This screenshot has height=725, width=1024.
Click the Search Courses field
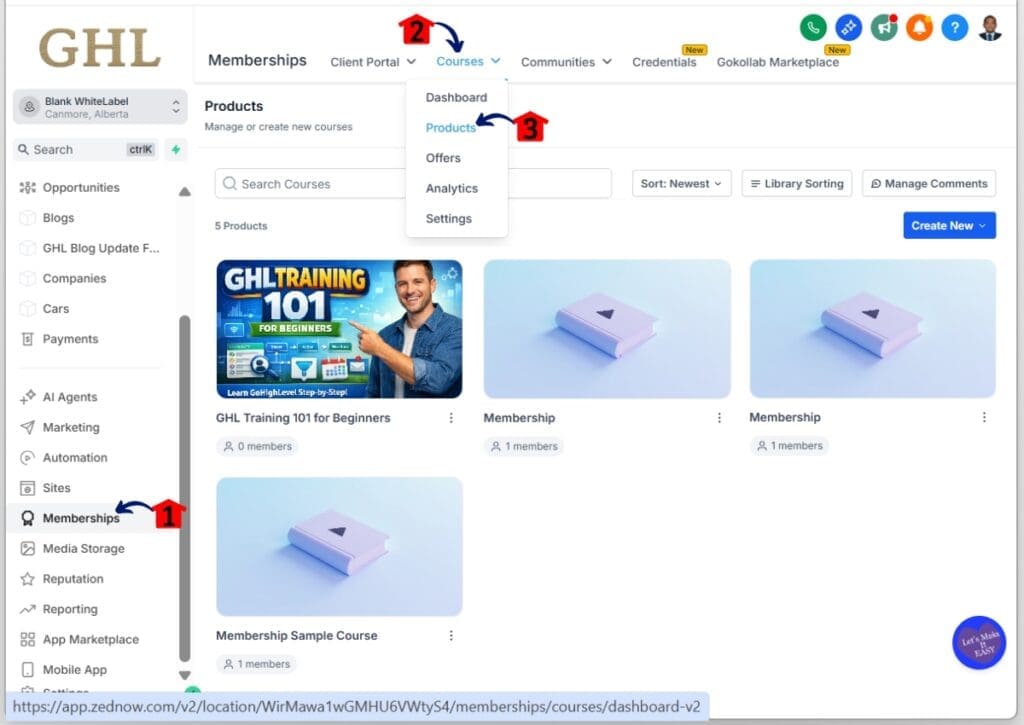click(413, 184)
